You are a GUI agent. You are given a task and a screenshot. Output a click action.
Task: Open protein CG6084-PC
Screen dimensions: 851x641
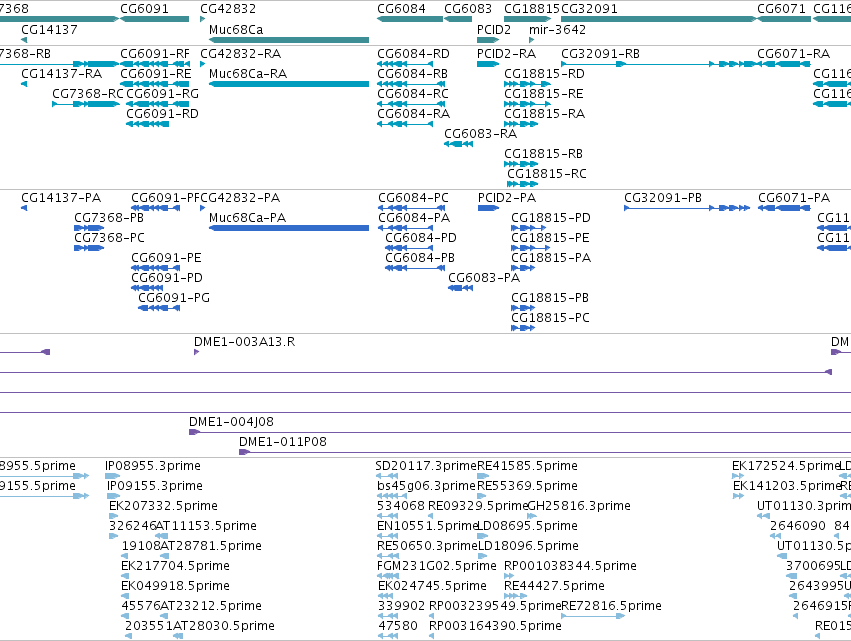click(414, 198)
